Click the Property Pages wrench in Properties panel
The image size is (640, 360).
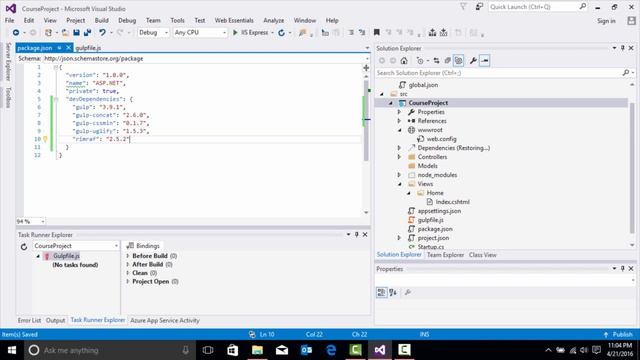[x=408, y=292]
